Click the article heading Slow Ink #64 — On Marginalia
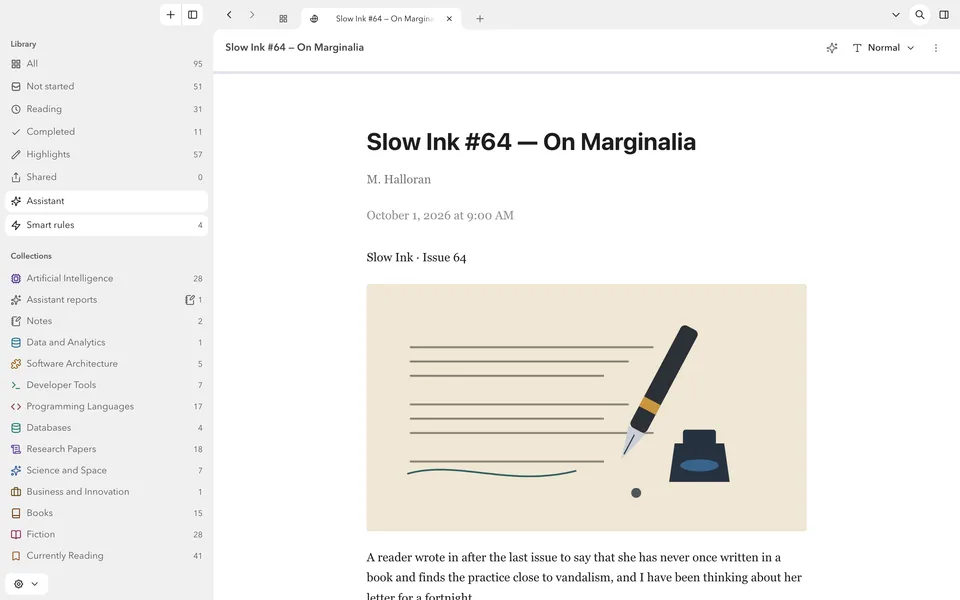This screenshot has width=960, height=600. pyautogui.click(x=531, y=142)
